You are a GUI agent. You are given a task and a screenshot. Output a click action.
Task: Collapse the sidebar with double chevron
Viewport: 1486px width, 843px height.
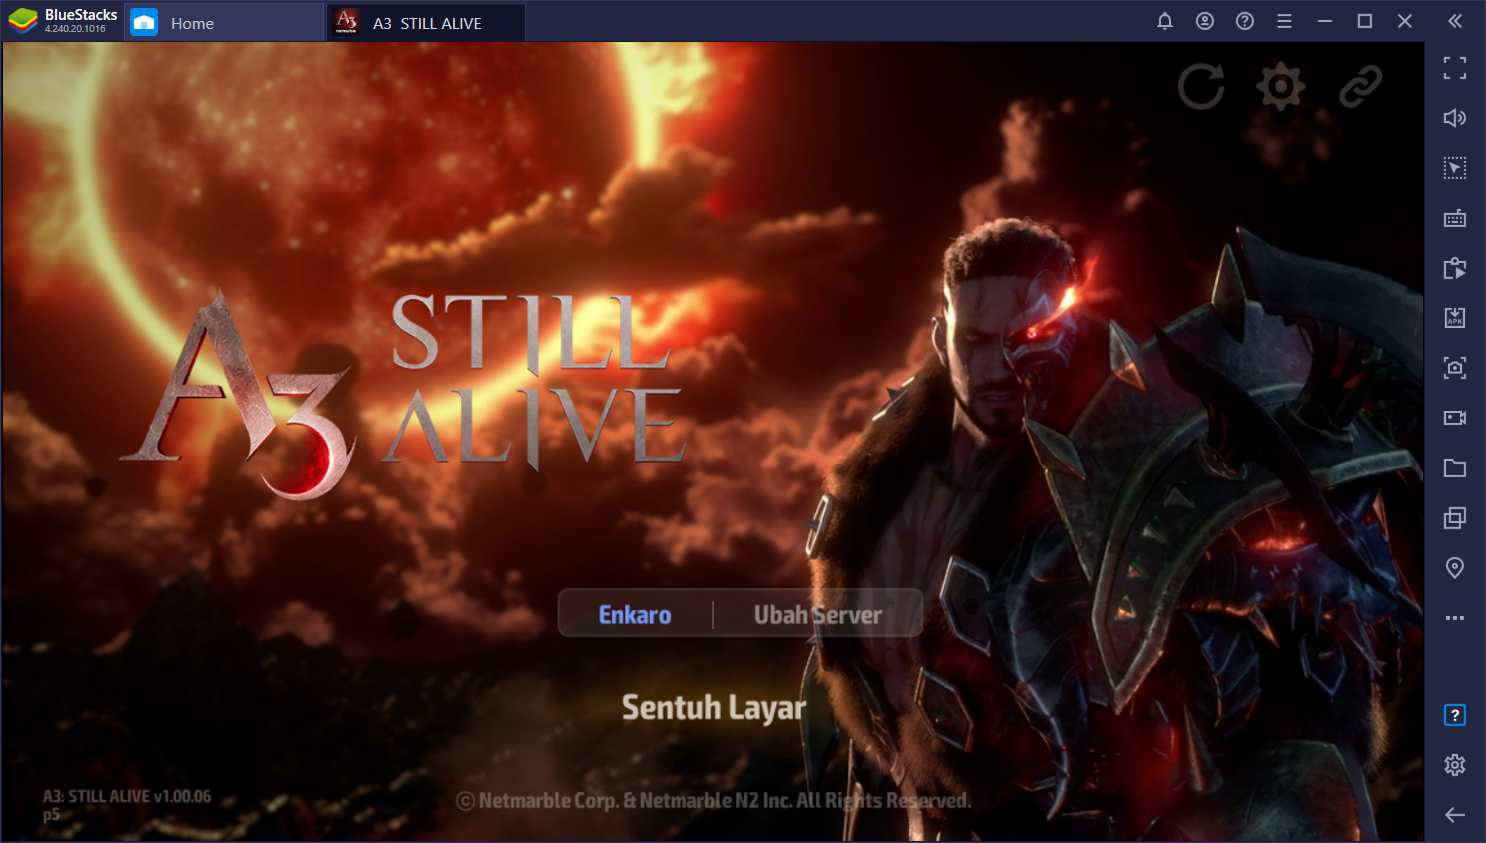pyautogui.click(x=1455, y=21)
